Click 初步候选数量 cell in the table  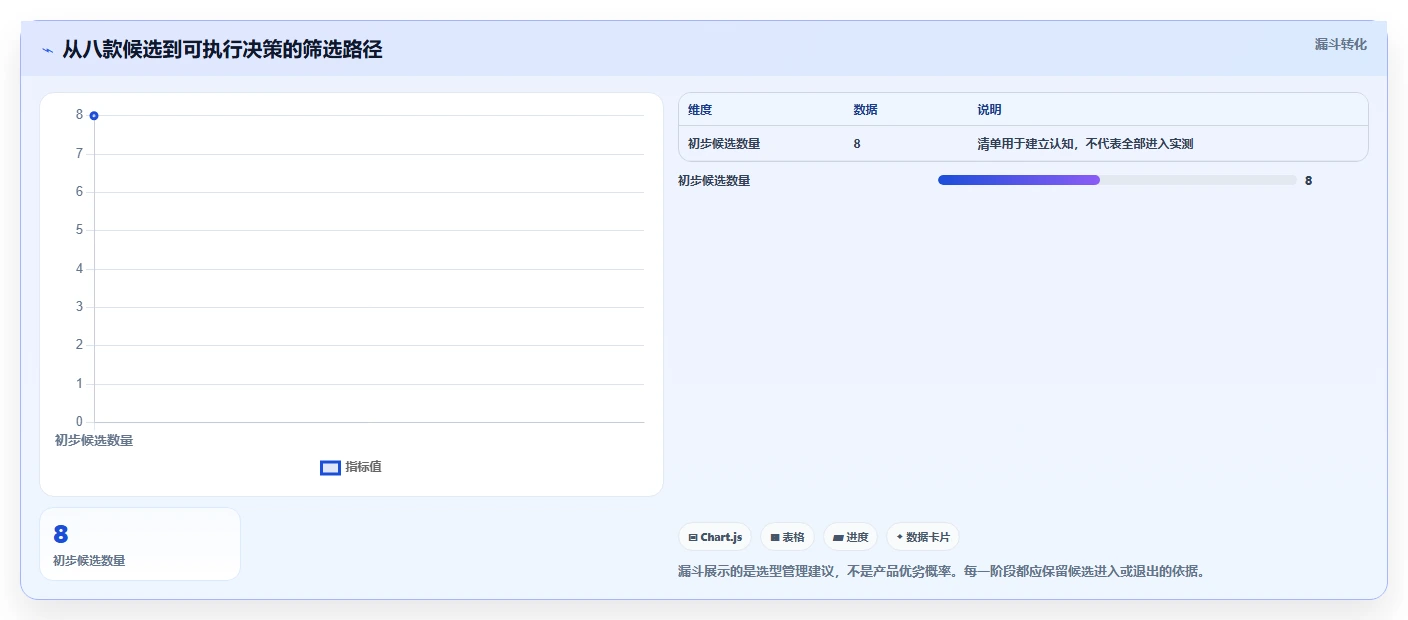point(724,144)
